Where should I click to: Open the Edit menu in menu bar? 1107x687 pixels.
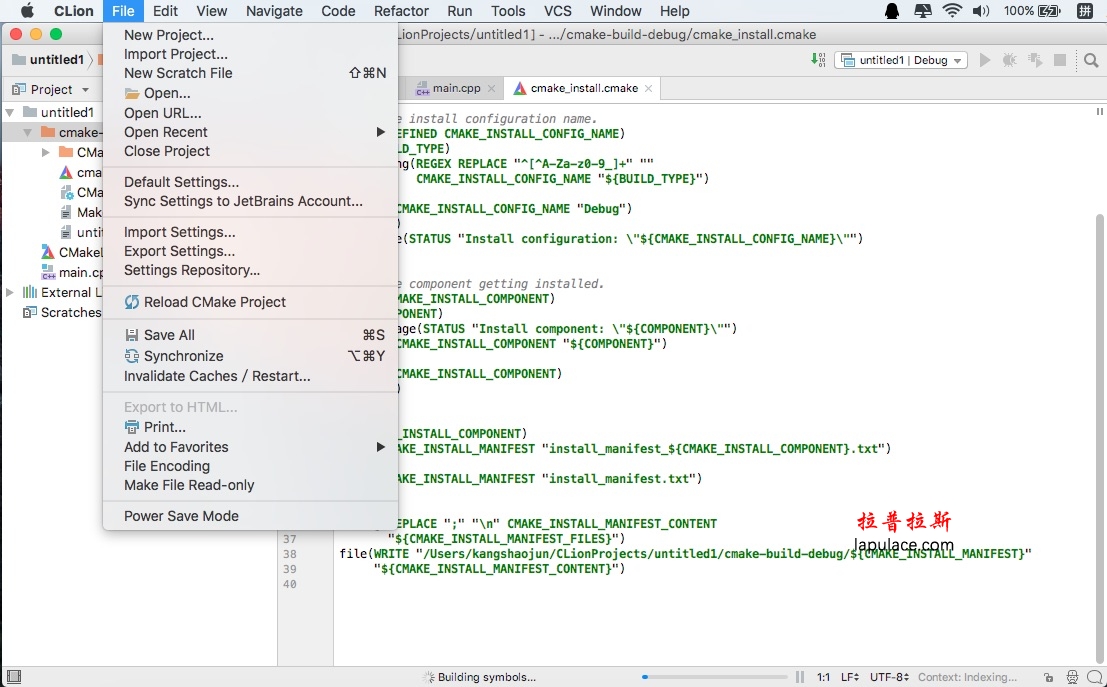click(165, 11)
